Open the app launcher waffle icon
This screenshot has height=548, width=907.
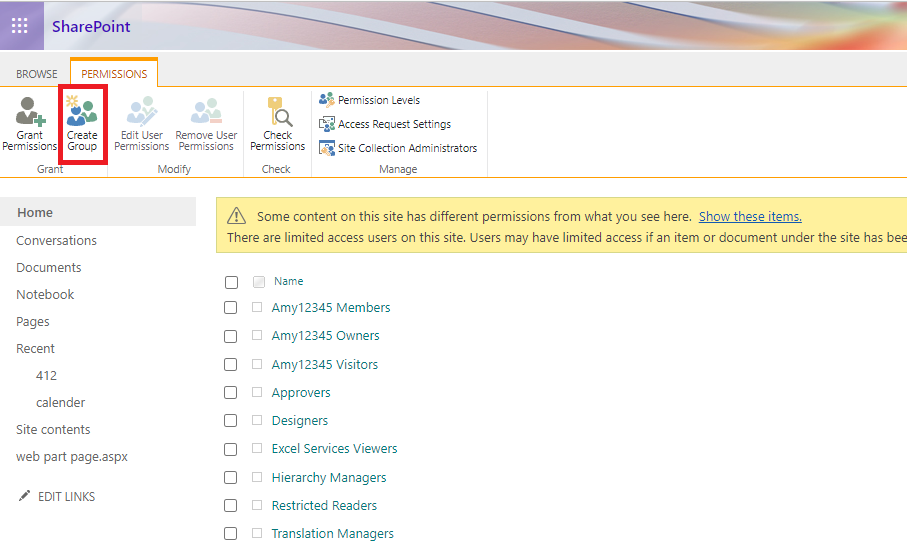click(x=20, y=25)
